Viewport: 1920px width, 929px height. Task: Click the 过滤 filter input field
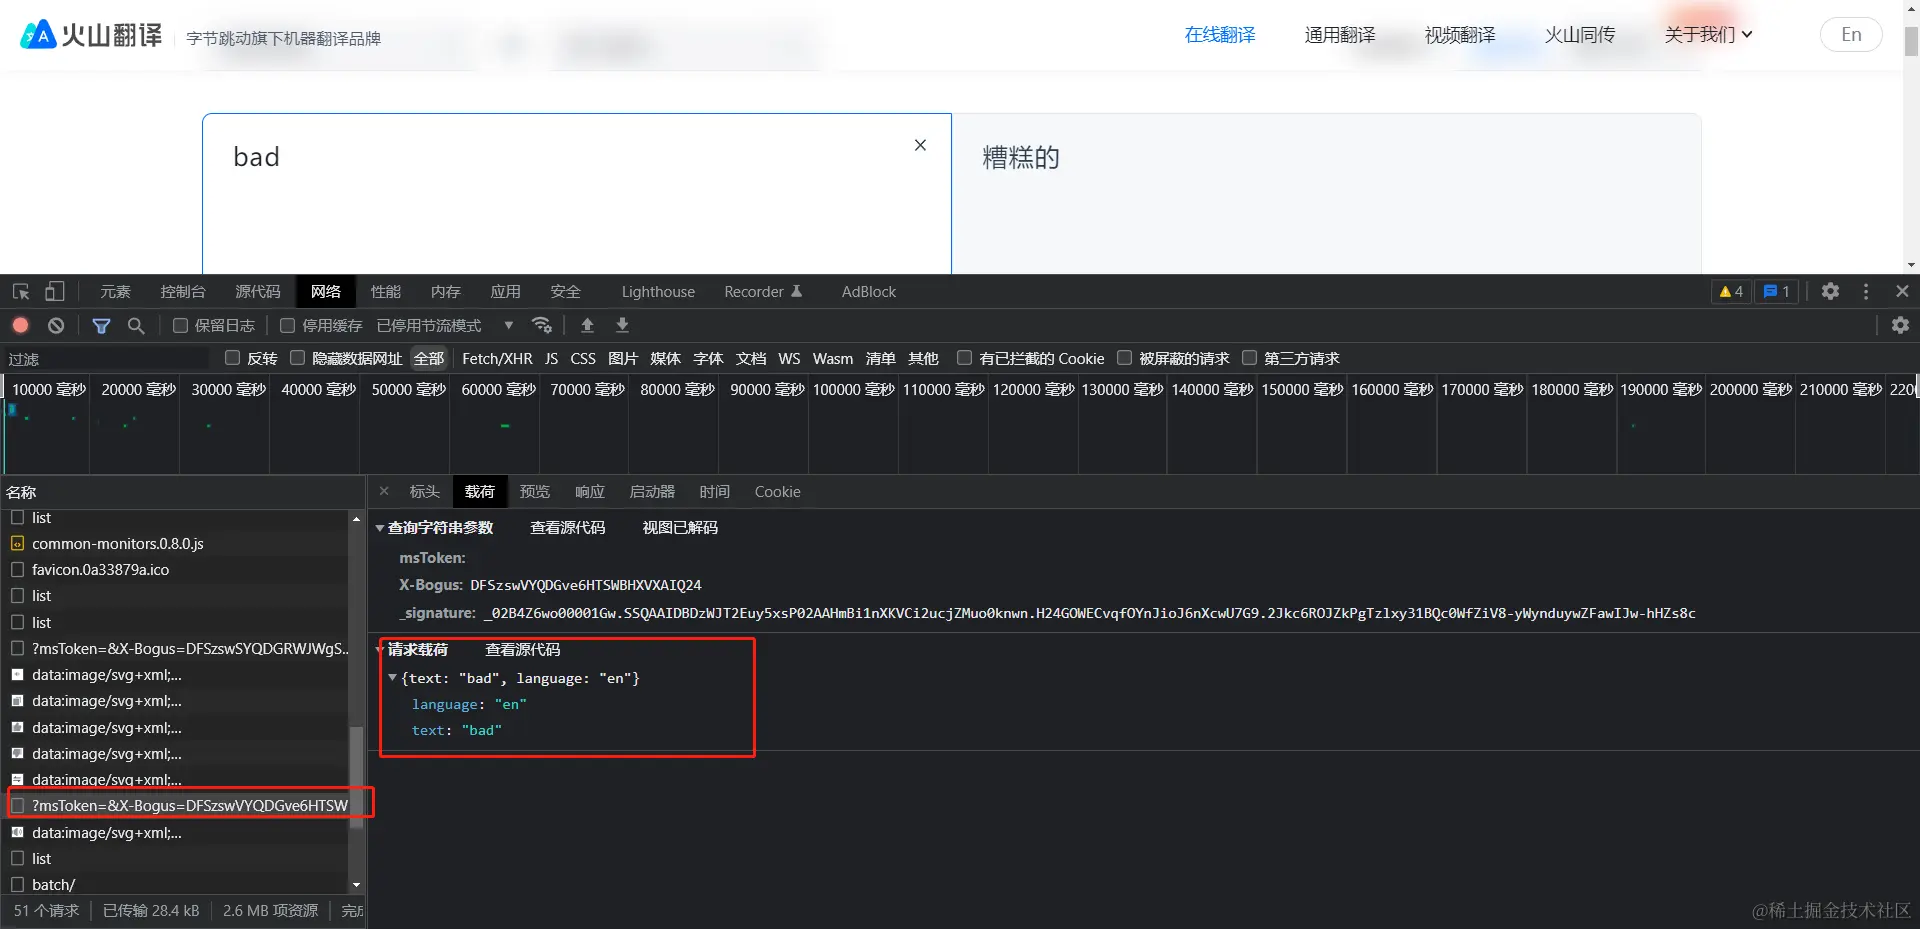[106, 359]
